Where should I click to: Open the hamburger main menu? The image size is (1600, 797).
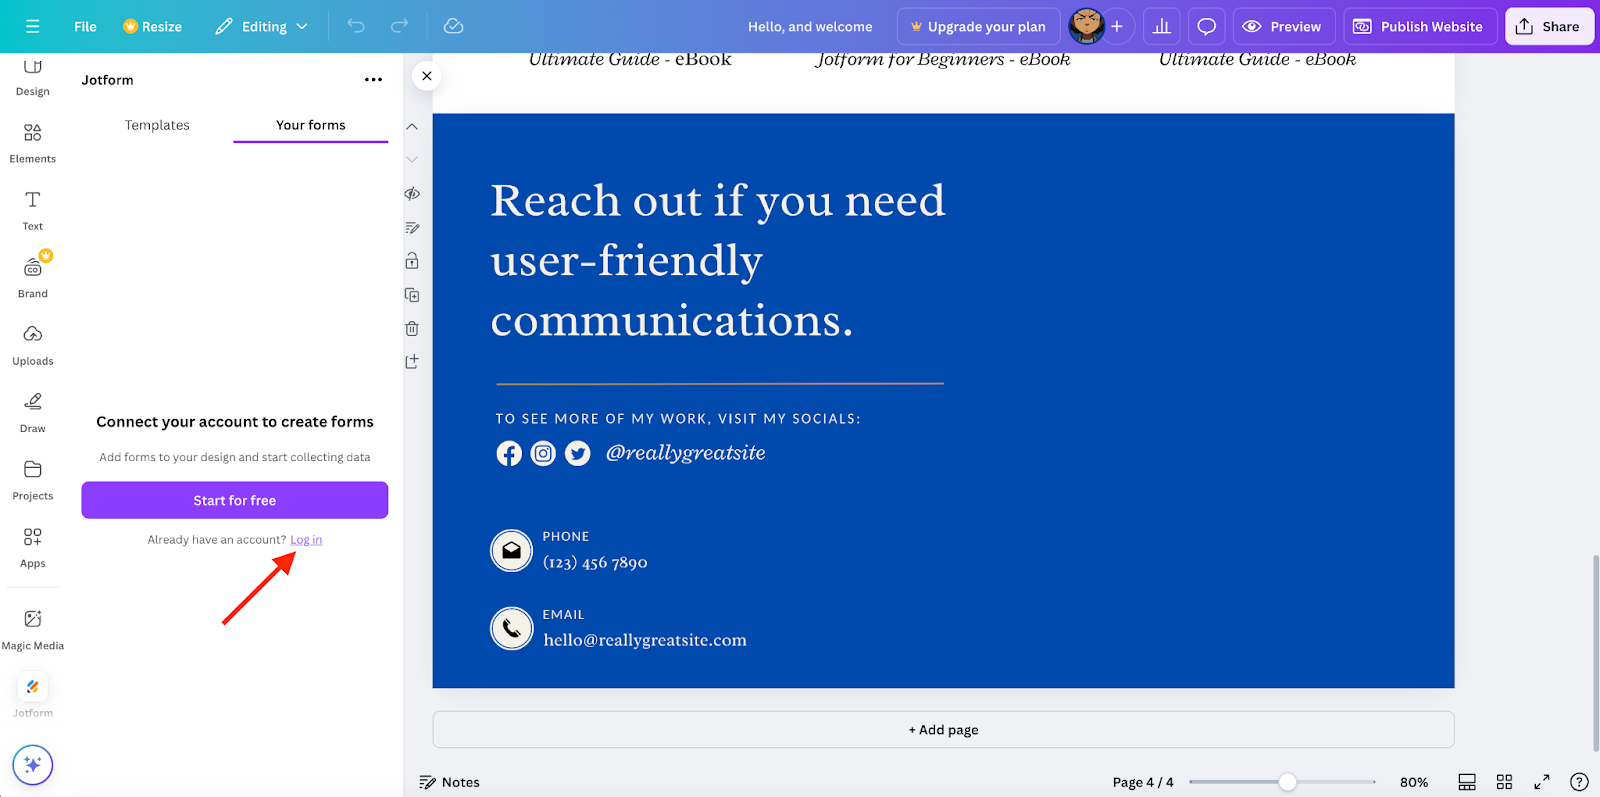coord(32,26)
